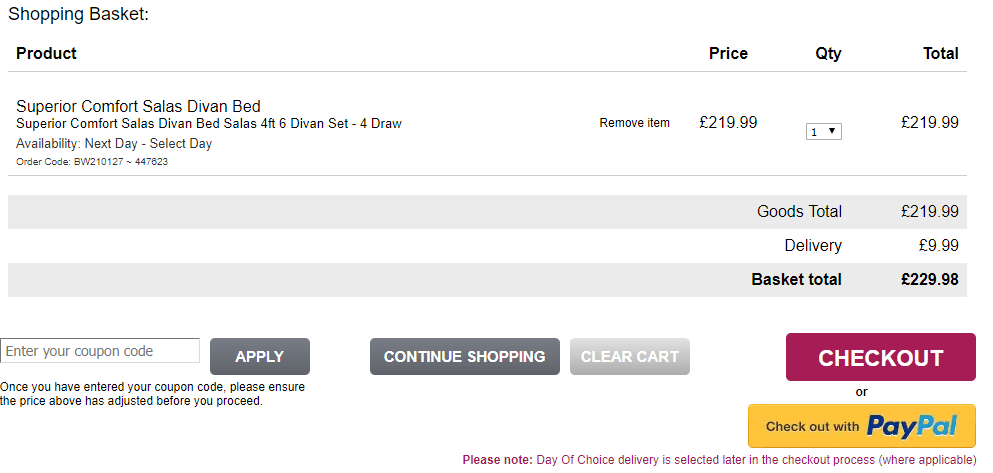993x473 pixels.
Task: Click the Day Of Choice delivery note
Action: click(719, 460)
